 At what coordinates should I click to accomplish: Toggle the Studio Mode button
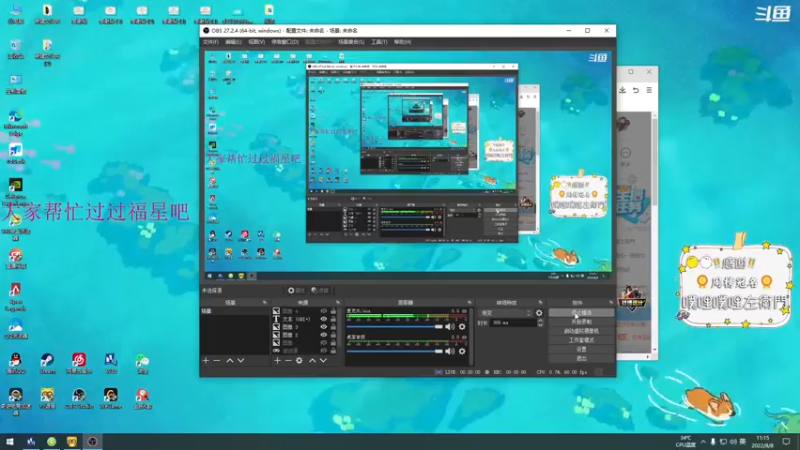coord(582,340)
